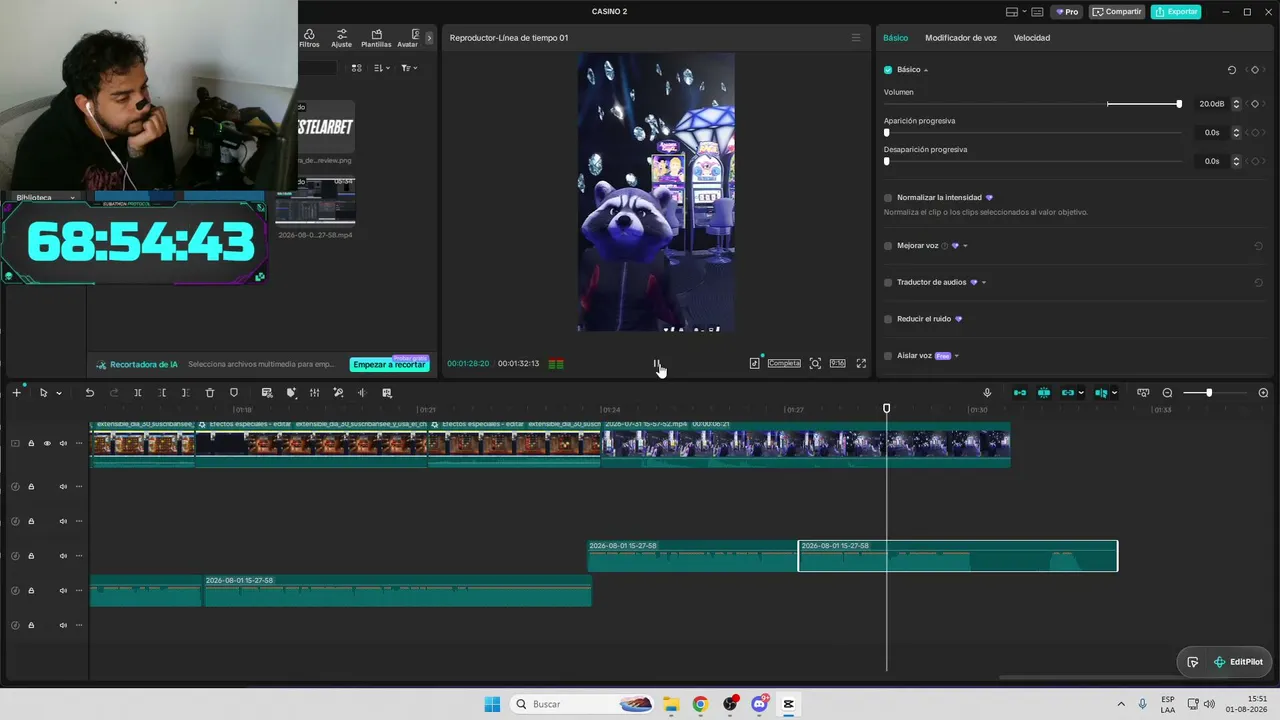Delete clip portion left of playhead
The image size is (1280, 720).
pos(162,393)
